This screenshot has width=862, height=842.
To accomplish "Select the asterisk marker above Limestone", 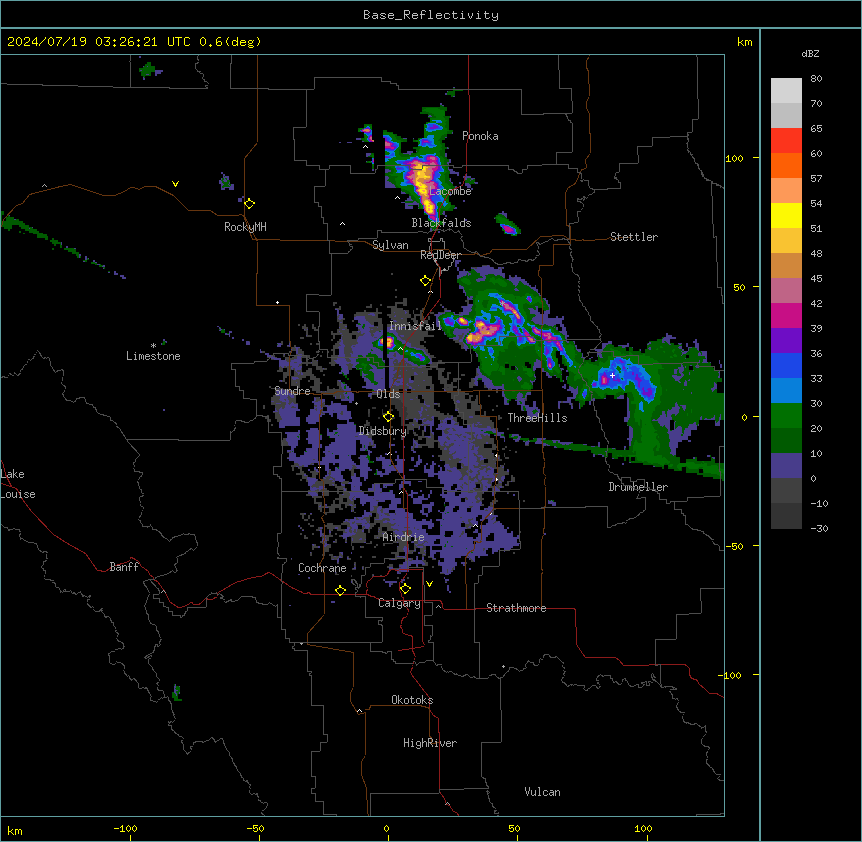I will [153, 346].
